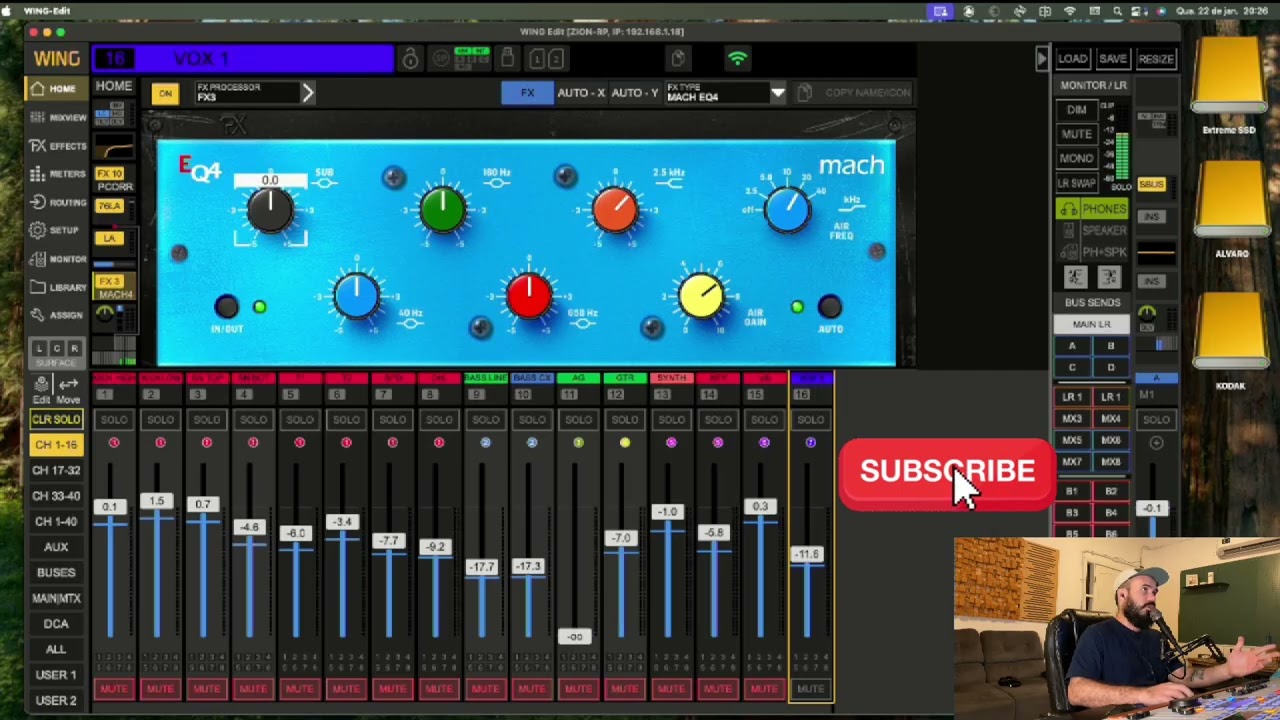Open the Library folder section
This screenshot has height=720, width=1280.
pyautogui.click(x=56, y=287)
